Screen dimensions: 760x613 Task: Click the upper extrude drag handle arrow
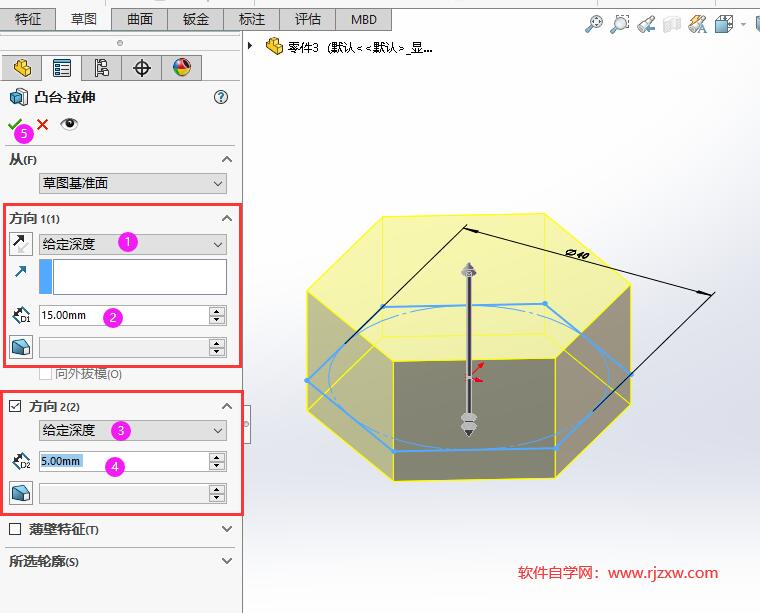[x=469, y=270]
